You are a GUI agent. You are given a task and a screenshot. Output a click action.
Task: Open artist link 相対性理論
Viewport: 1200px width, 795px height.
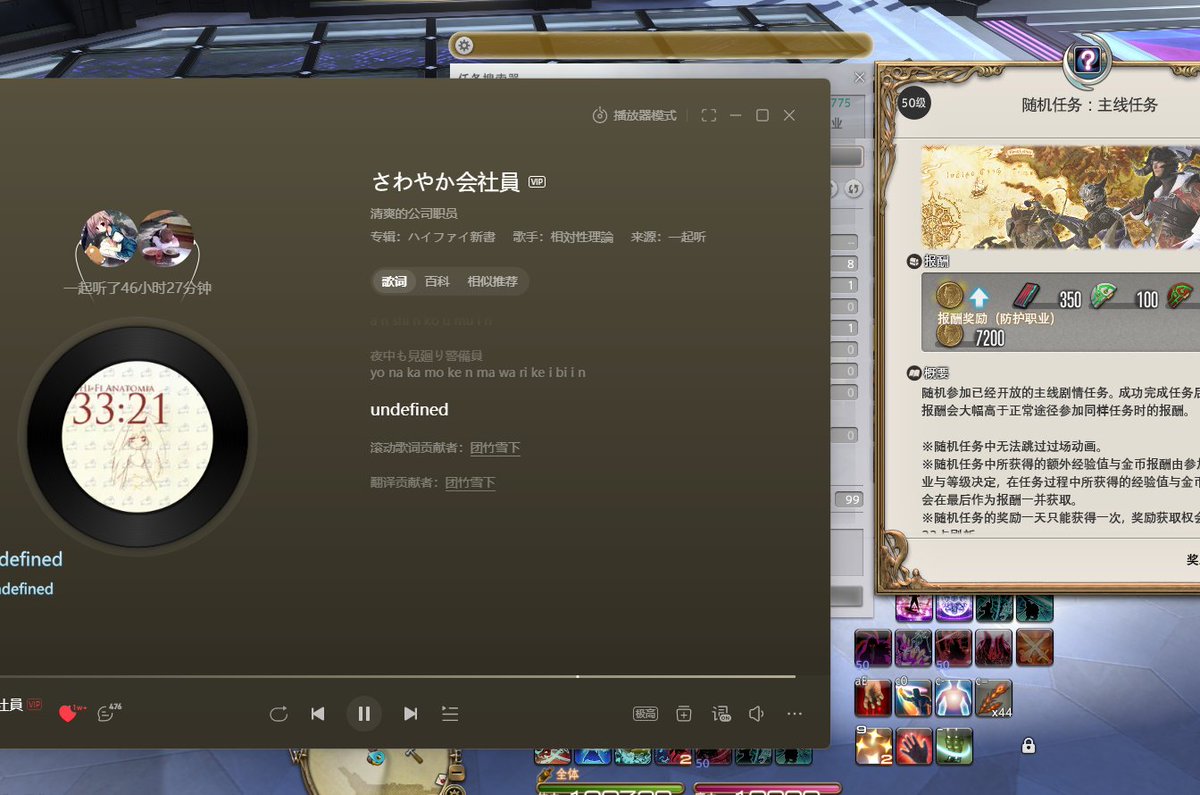coord(582,237)
